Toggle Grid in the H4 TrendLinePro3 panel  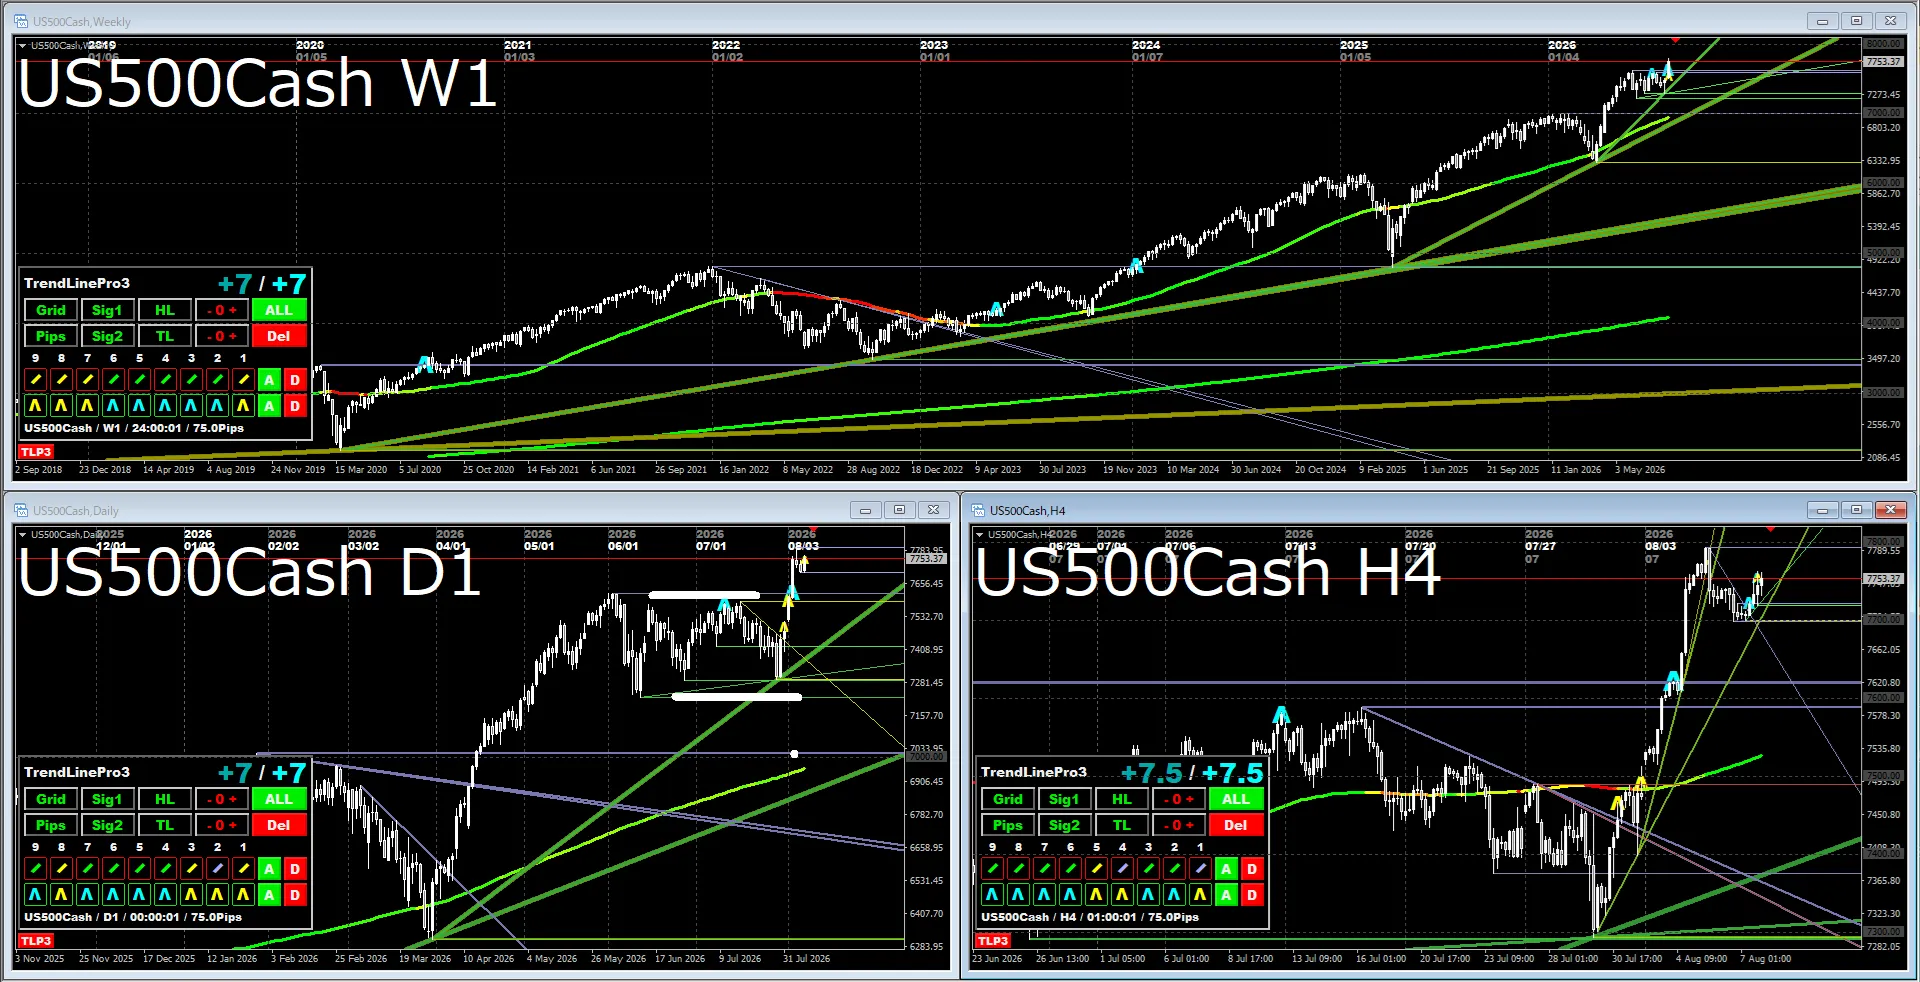(x=1008, y=799)
